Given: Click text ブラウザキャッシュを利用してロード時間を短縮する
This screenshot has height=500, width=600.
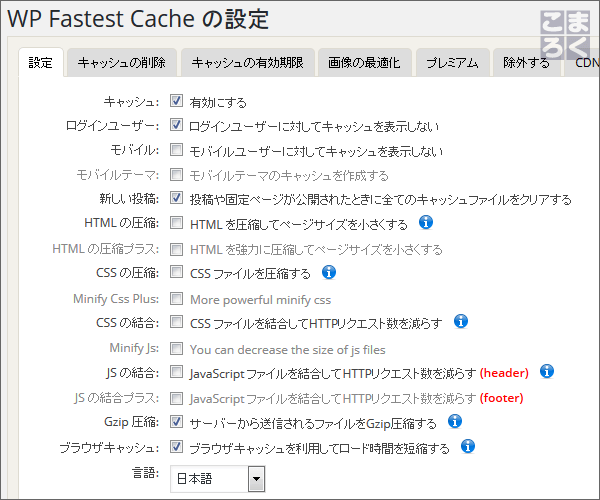Looking at the screenshot, I should pyautogui.click(x=320, y=448).
